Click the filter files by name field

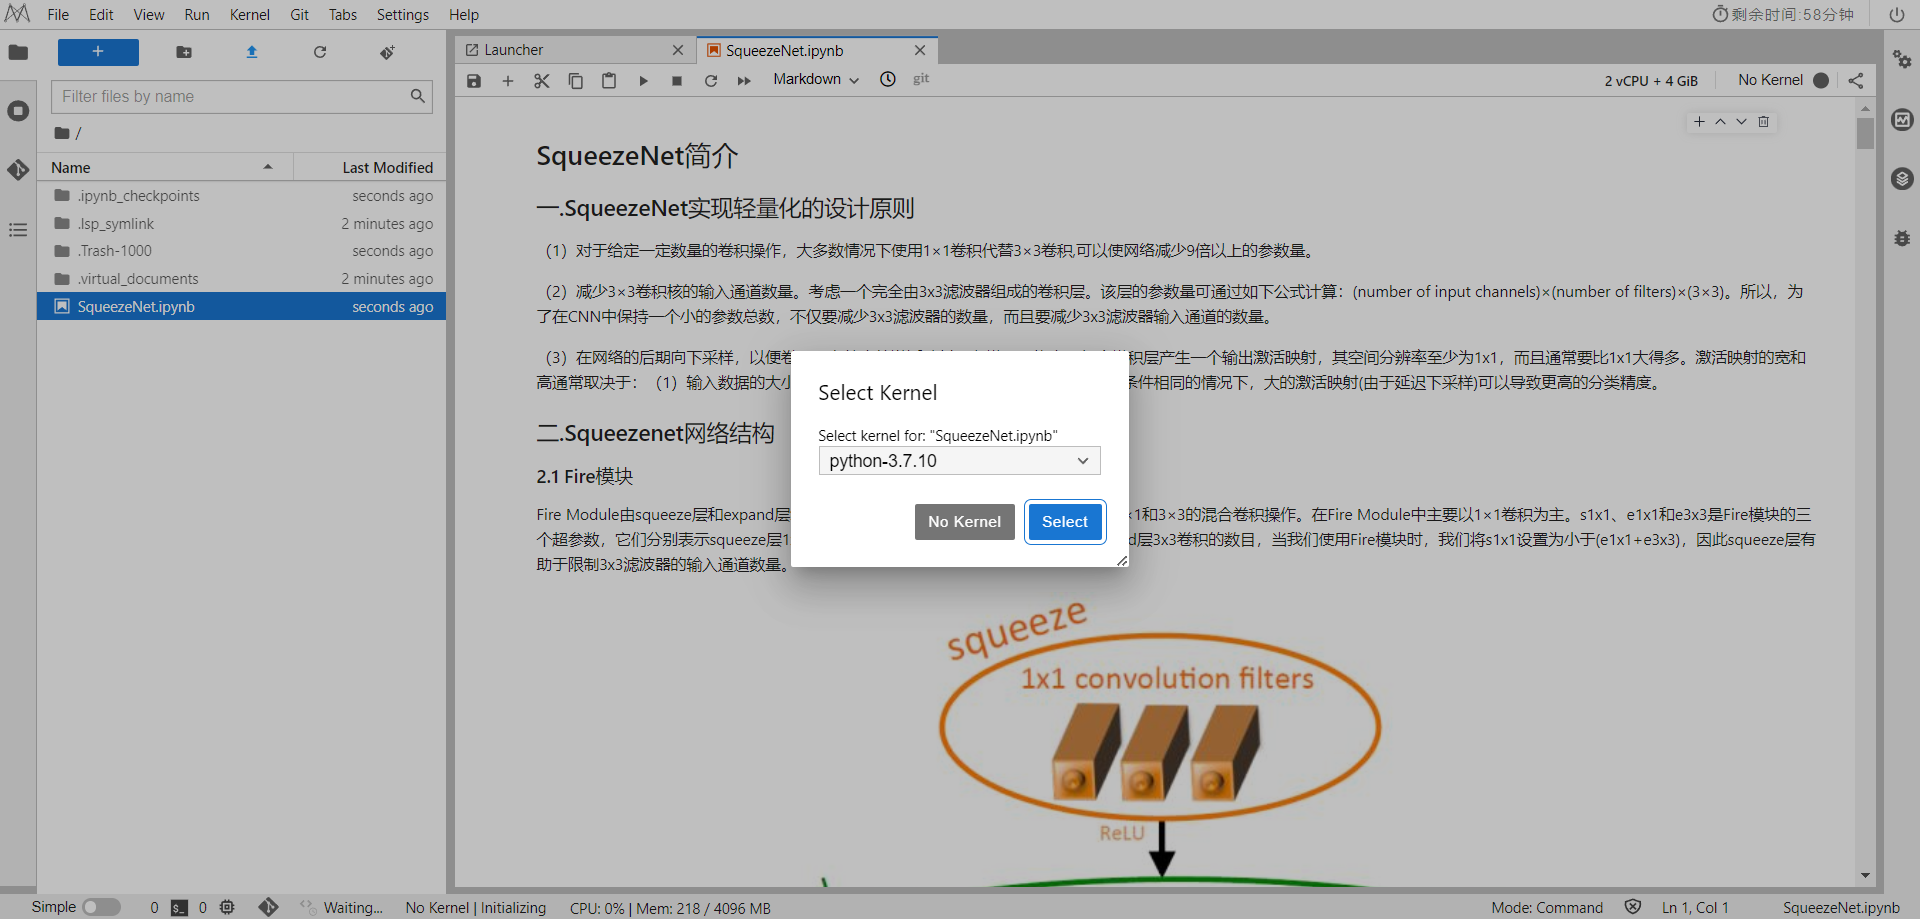[x=240, y=96]
